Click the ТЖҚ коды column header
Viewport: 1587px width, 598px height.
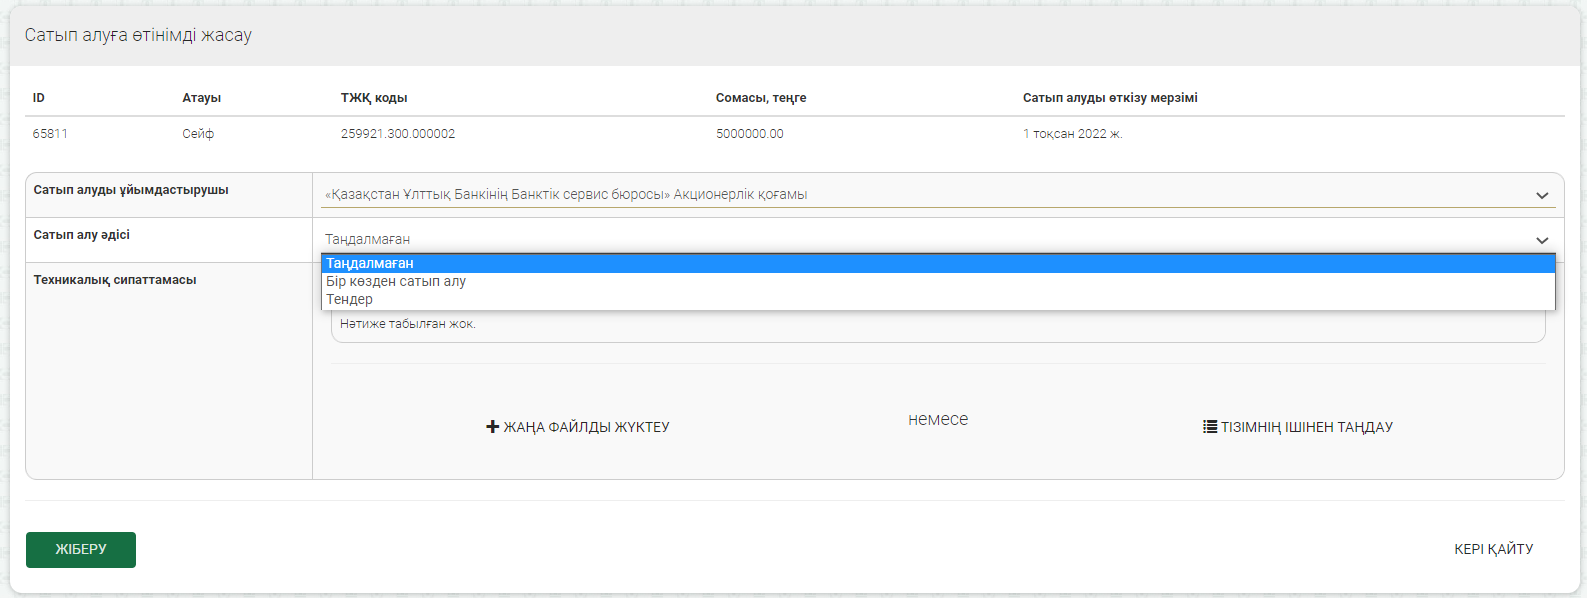(374, 98)
